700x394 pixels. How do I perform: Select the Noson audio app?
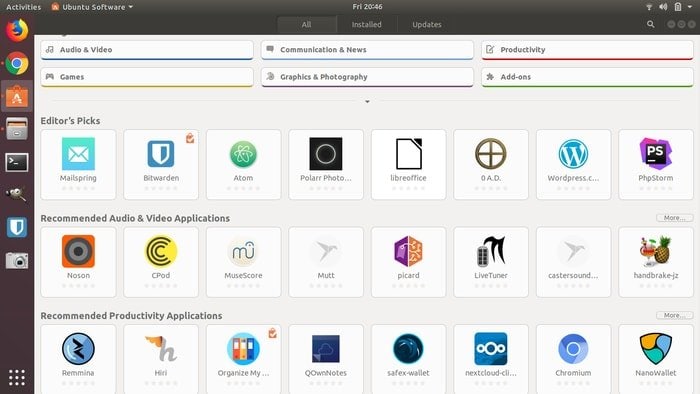tap(78, 262)
